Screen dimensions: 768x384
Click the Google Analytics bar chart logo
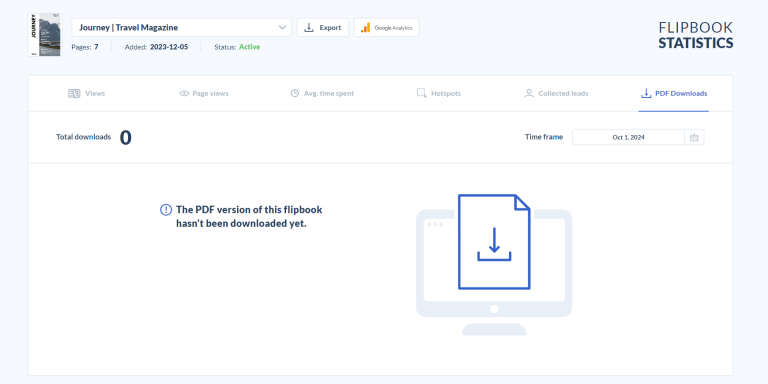(x=365, y=27)
